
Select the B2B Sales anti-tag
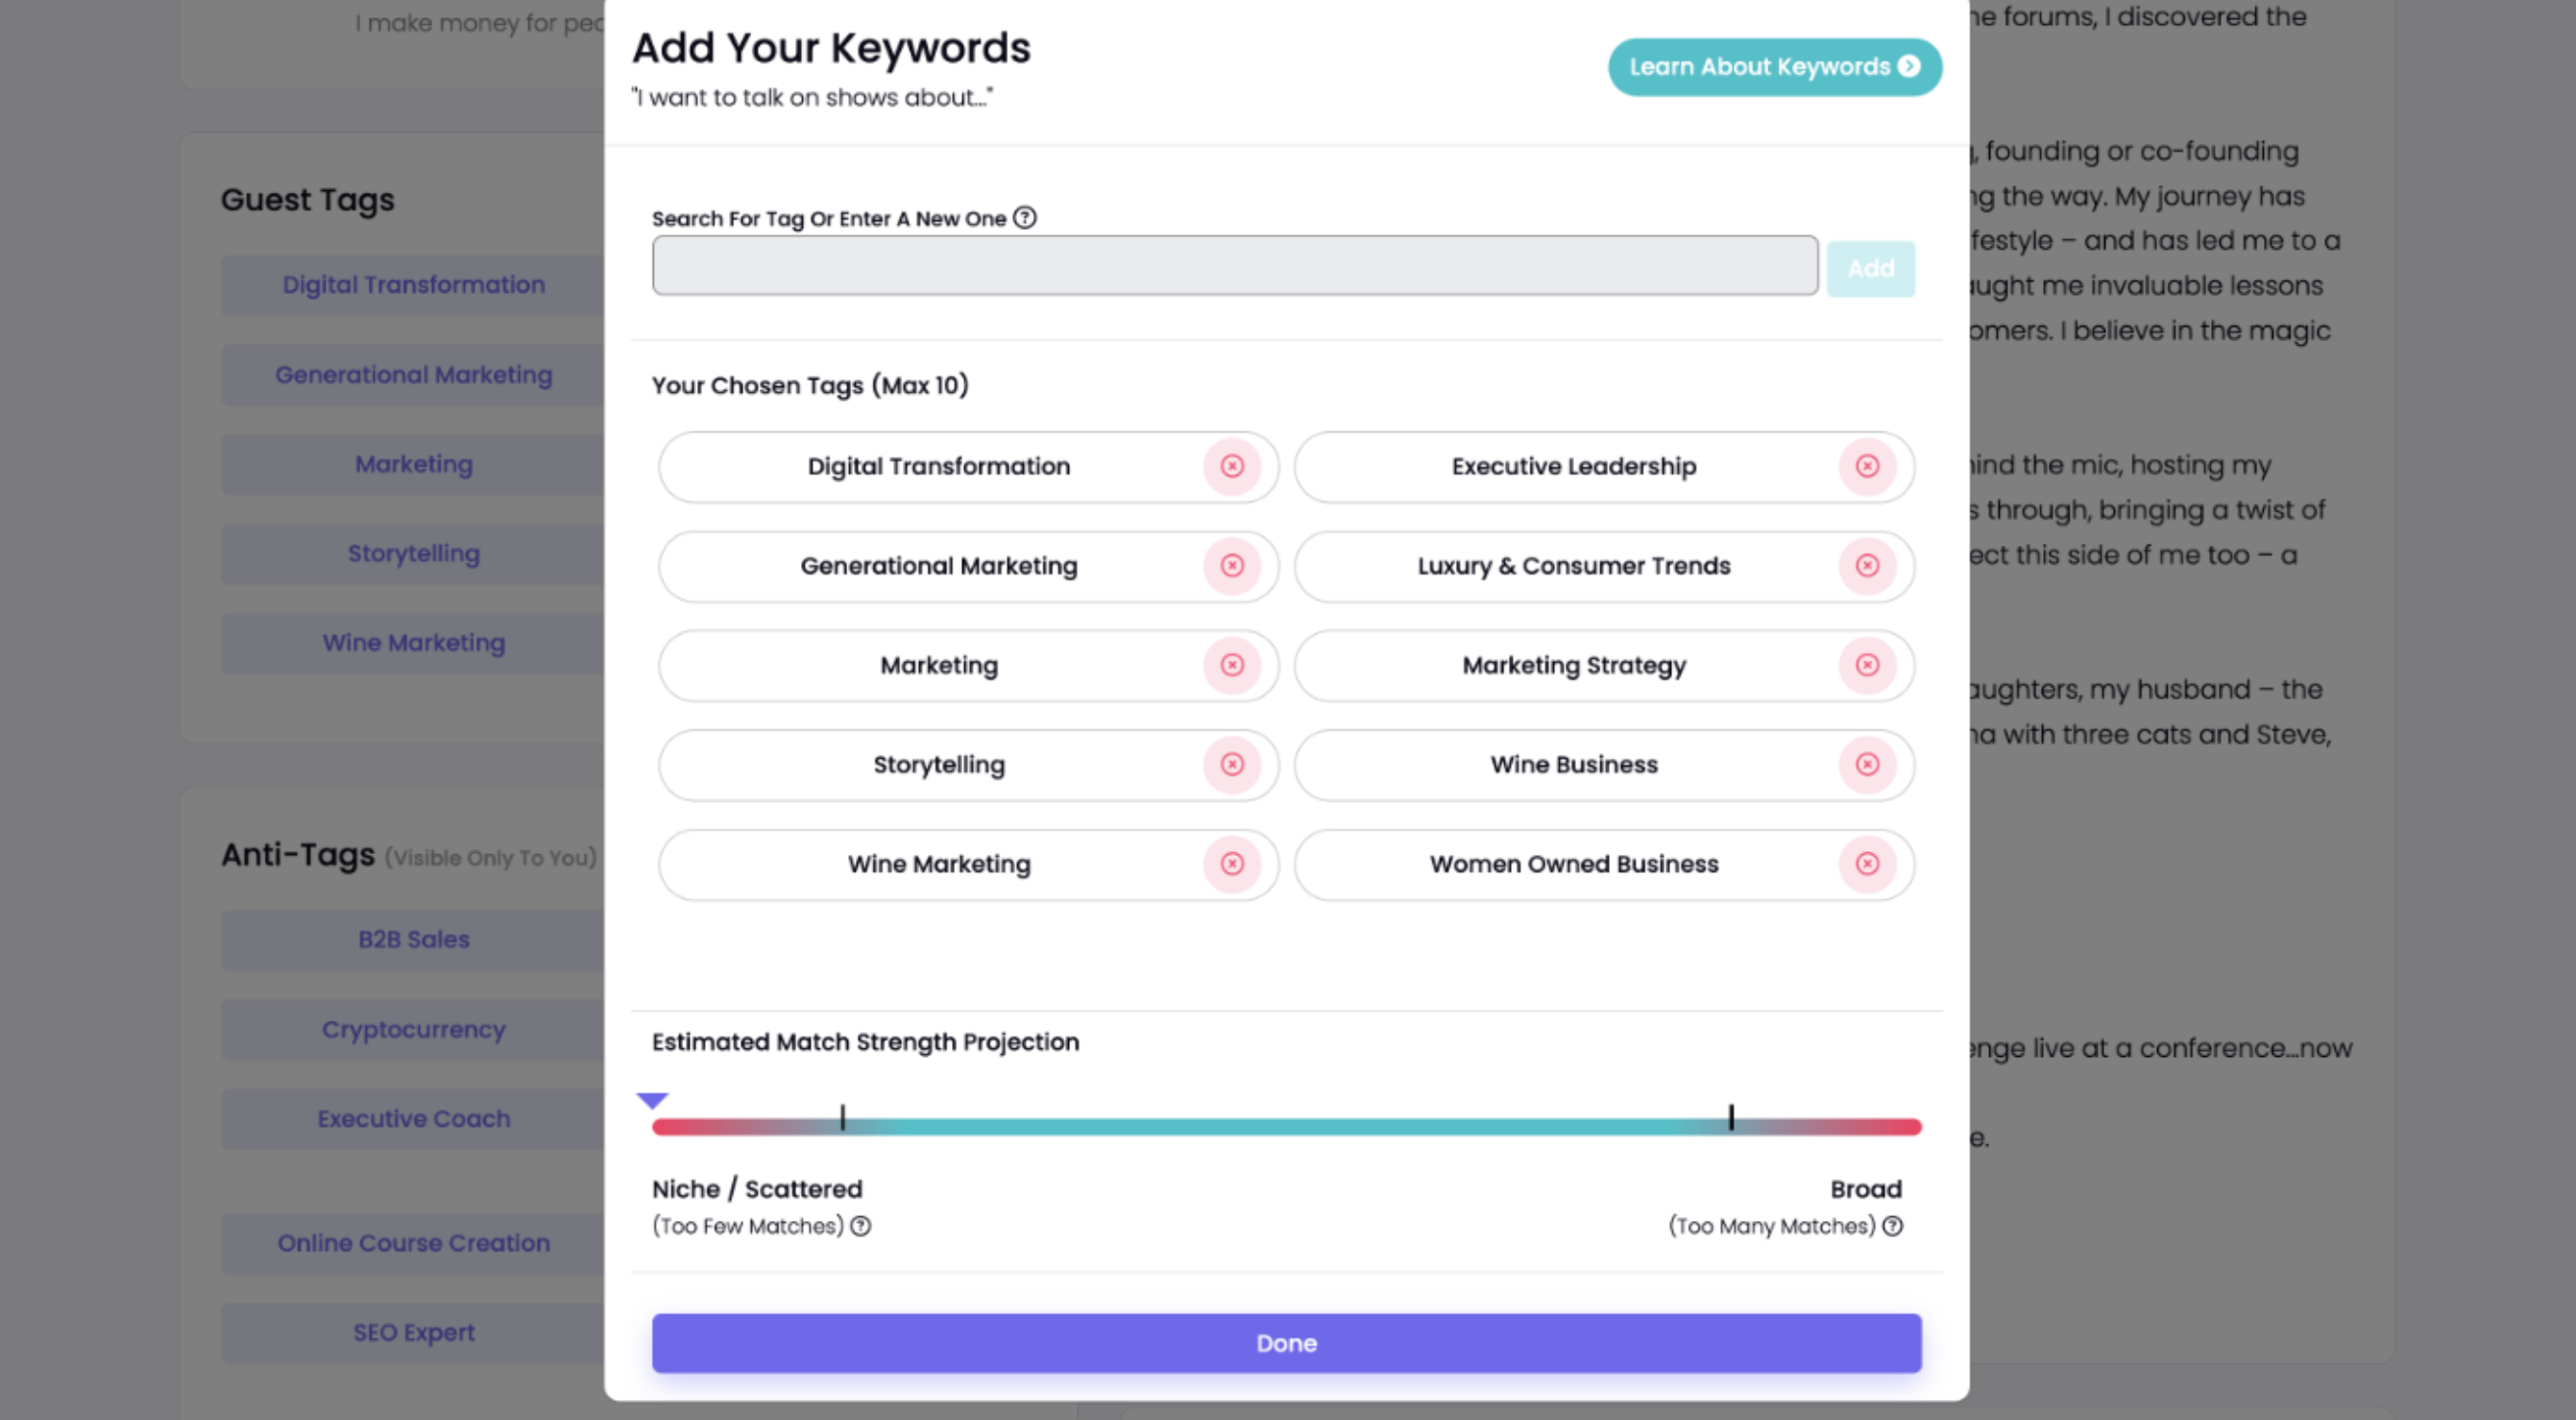[413, 939]
